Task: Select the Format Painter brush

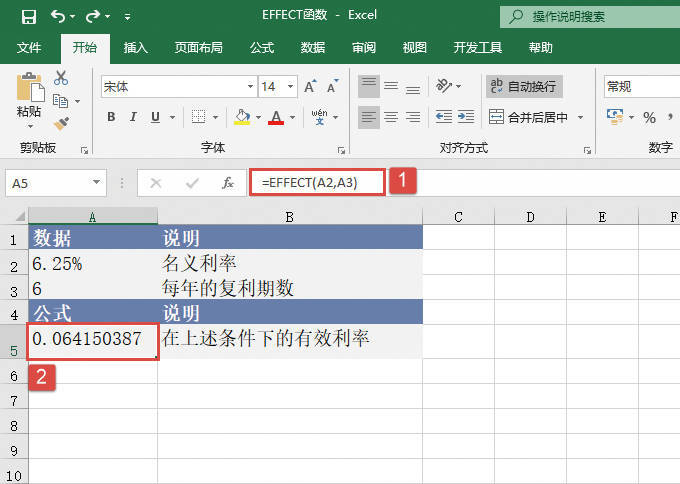Action: 61,124
